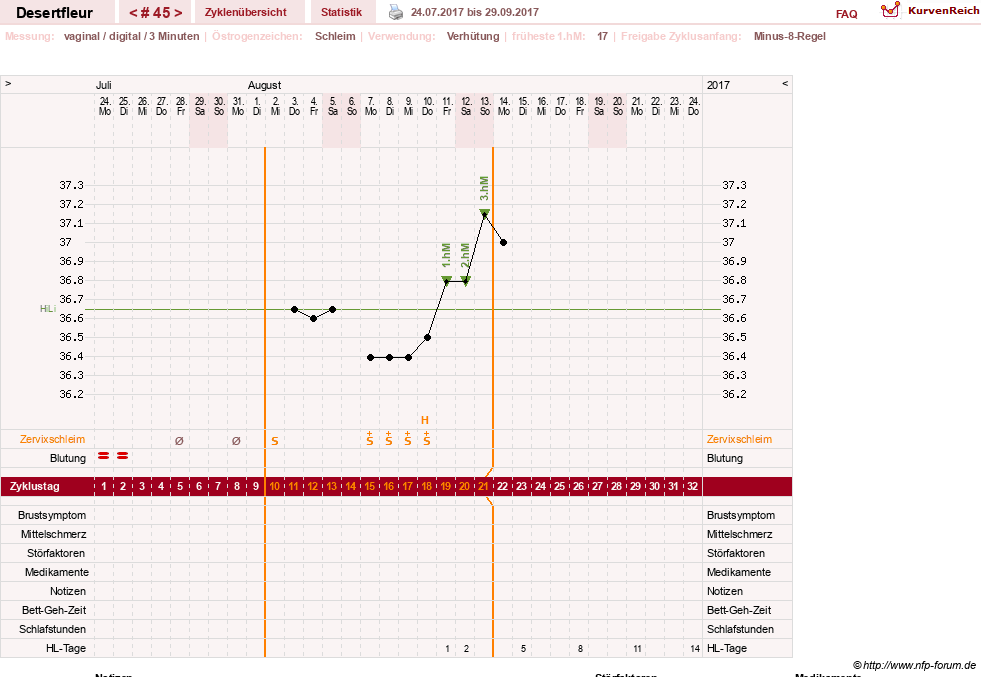The image size is (981, 677).
Task: Click the vaginal / digital / 3 Minuten value
Action: click(131, 36)
